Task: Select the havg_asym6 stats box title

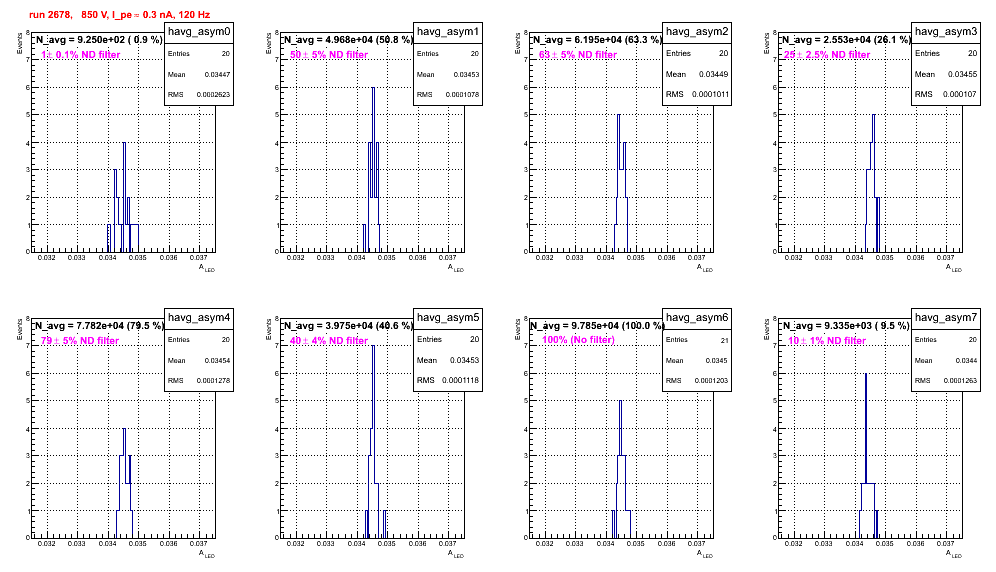Action: tap(697, 317)
